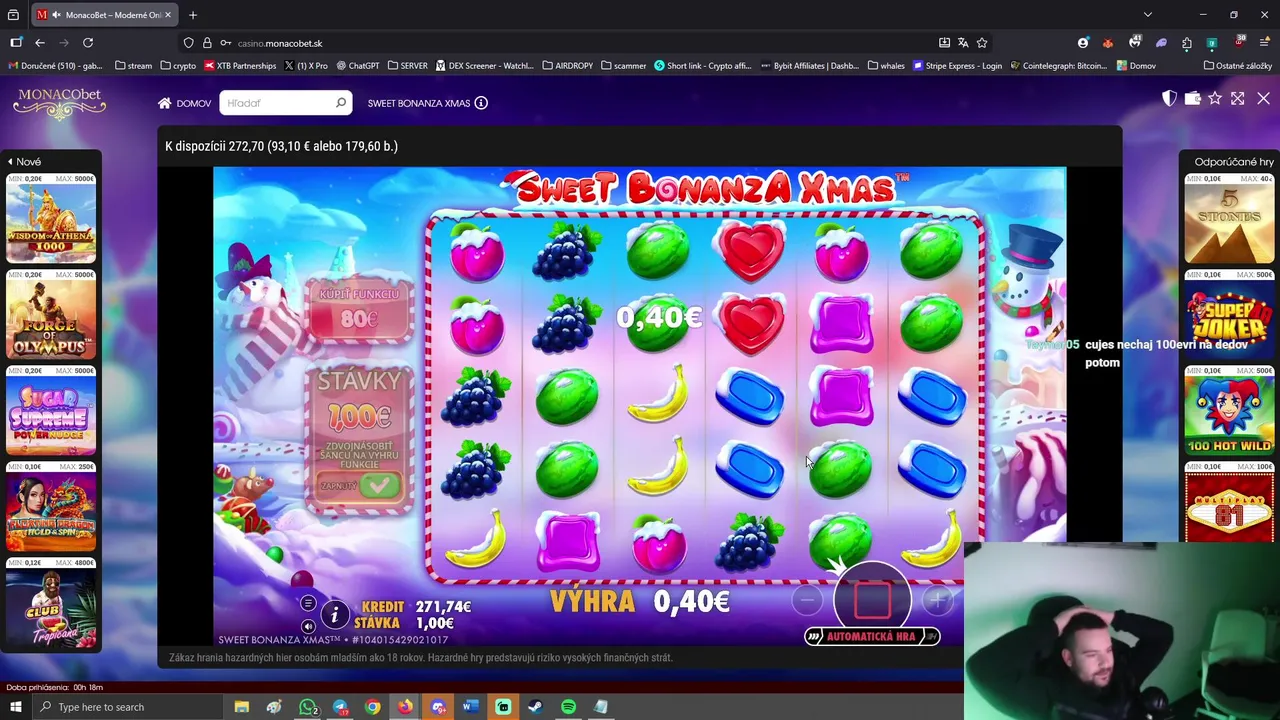This screenshot has height=720, width=1280.
Task: Click the search magnifier icon
Action: [341, 103]
